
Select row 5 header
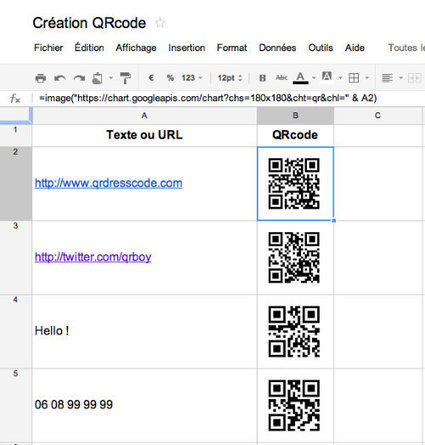(x=16, y=405)
